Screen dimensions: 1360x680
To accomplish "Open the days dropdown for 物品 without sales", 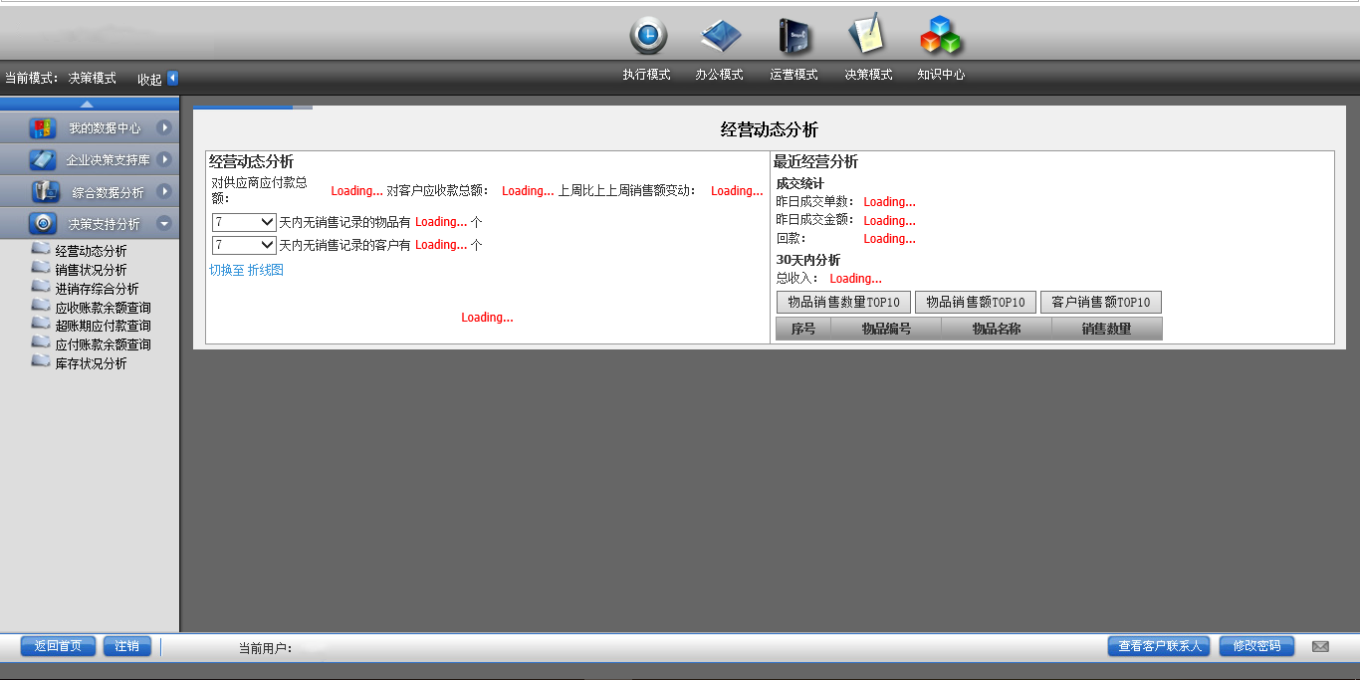I will [244, 222].
